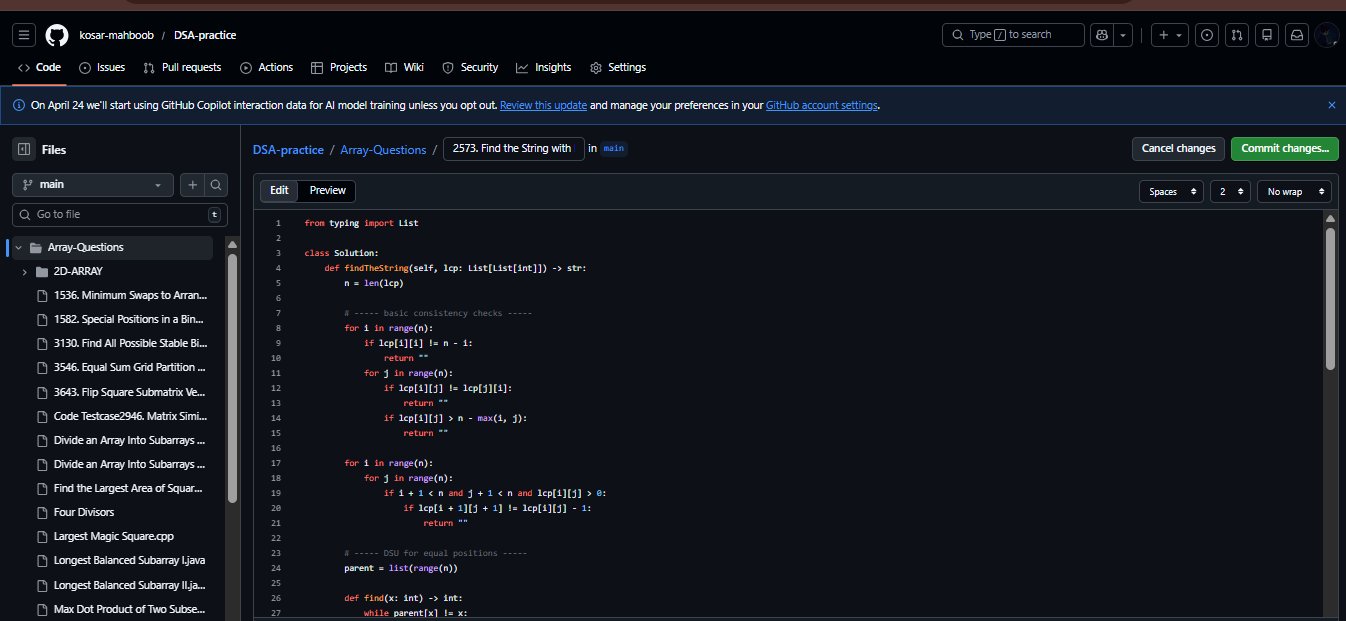Open the Copilot chat icon
The image size is (1346, 621).
1104,35
